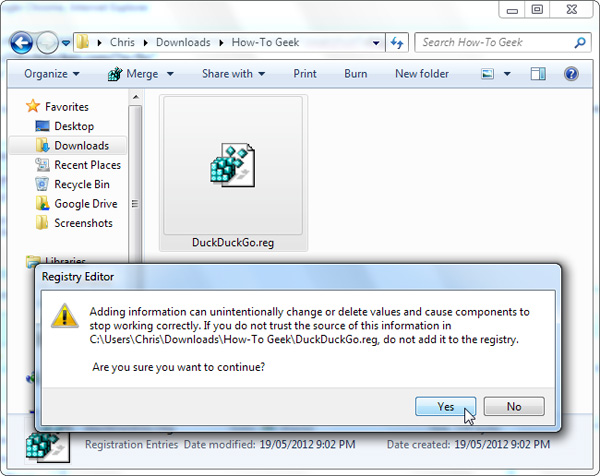Click the registry cube icon beside Merge
This screenshot has height=476, width=600.
click(x=115, y=73)
